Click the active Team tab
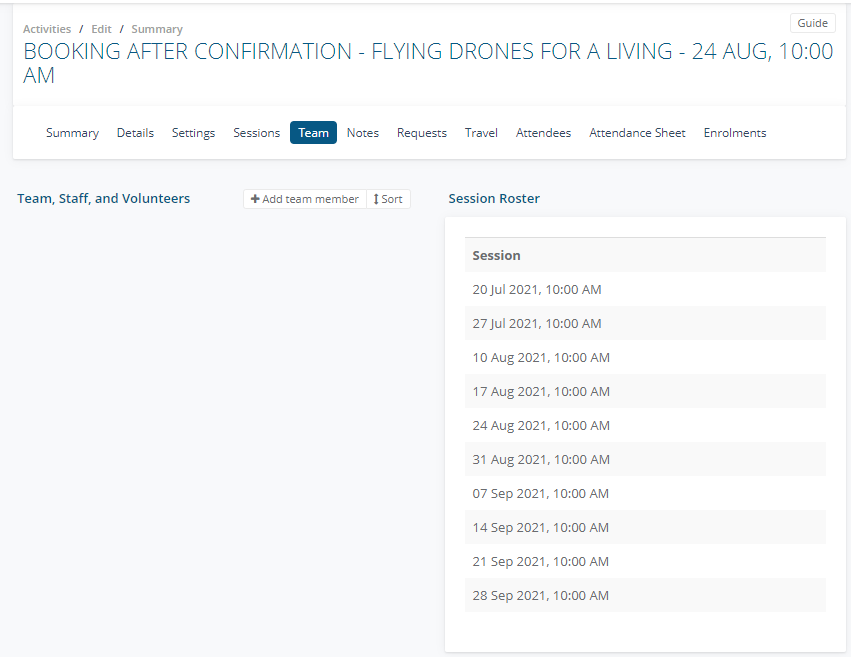The image size is (851, 657). [x=313, y=133]
